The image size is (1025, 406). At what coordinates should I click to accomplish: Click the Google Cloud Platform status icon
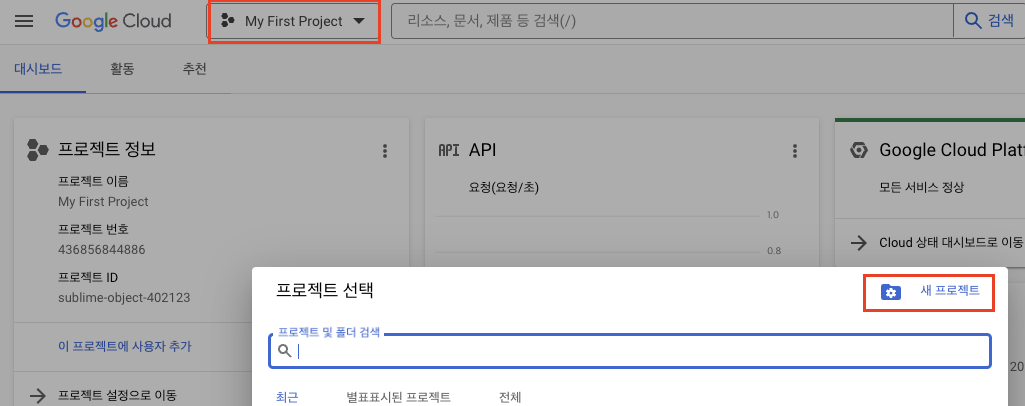(858, 150)
